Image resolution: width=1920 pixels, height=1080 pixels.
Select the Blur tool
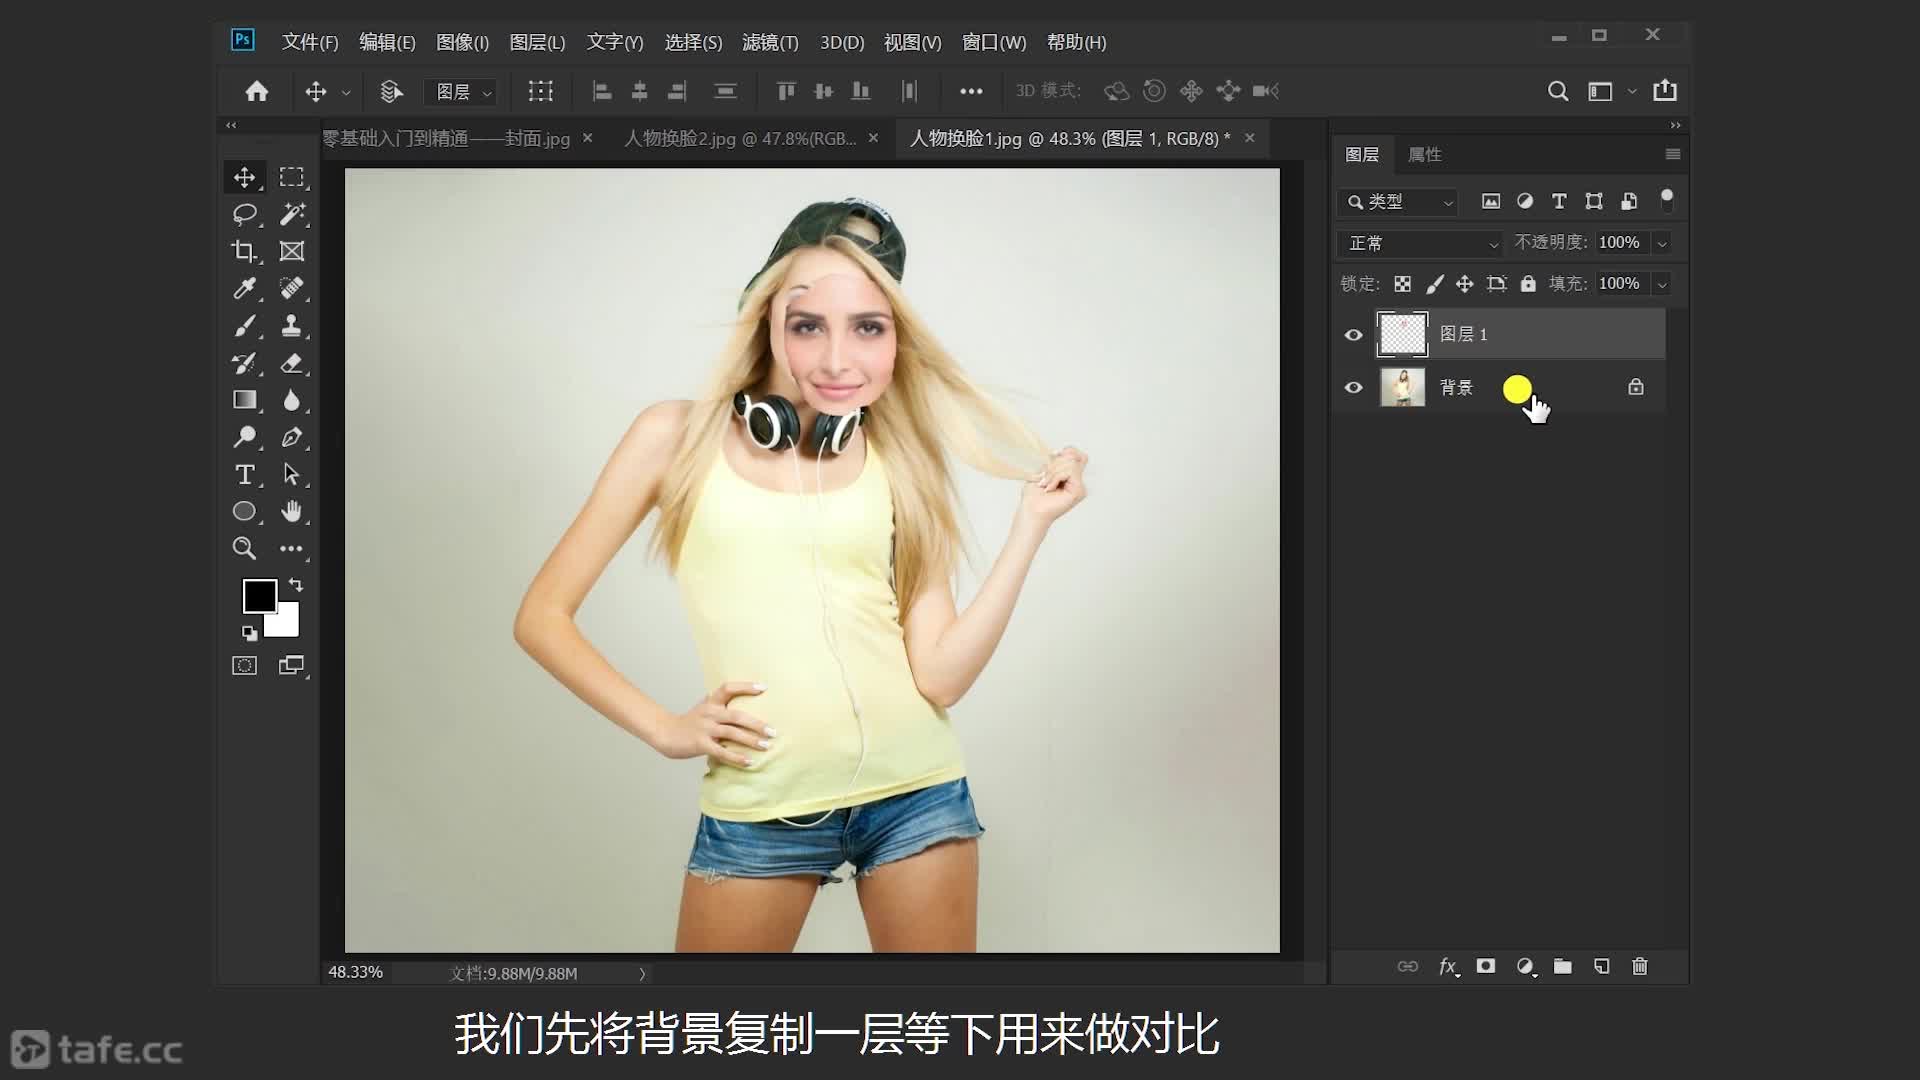[x=292, y=400]
